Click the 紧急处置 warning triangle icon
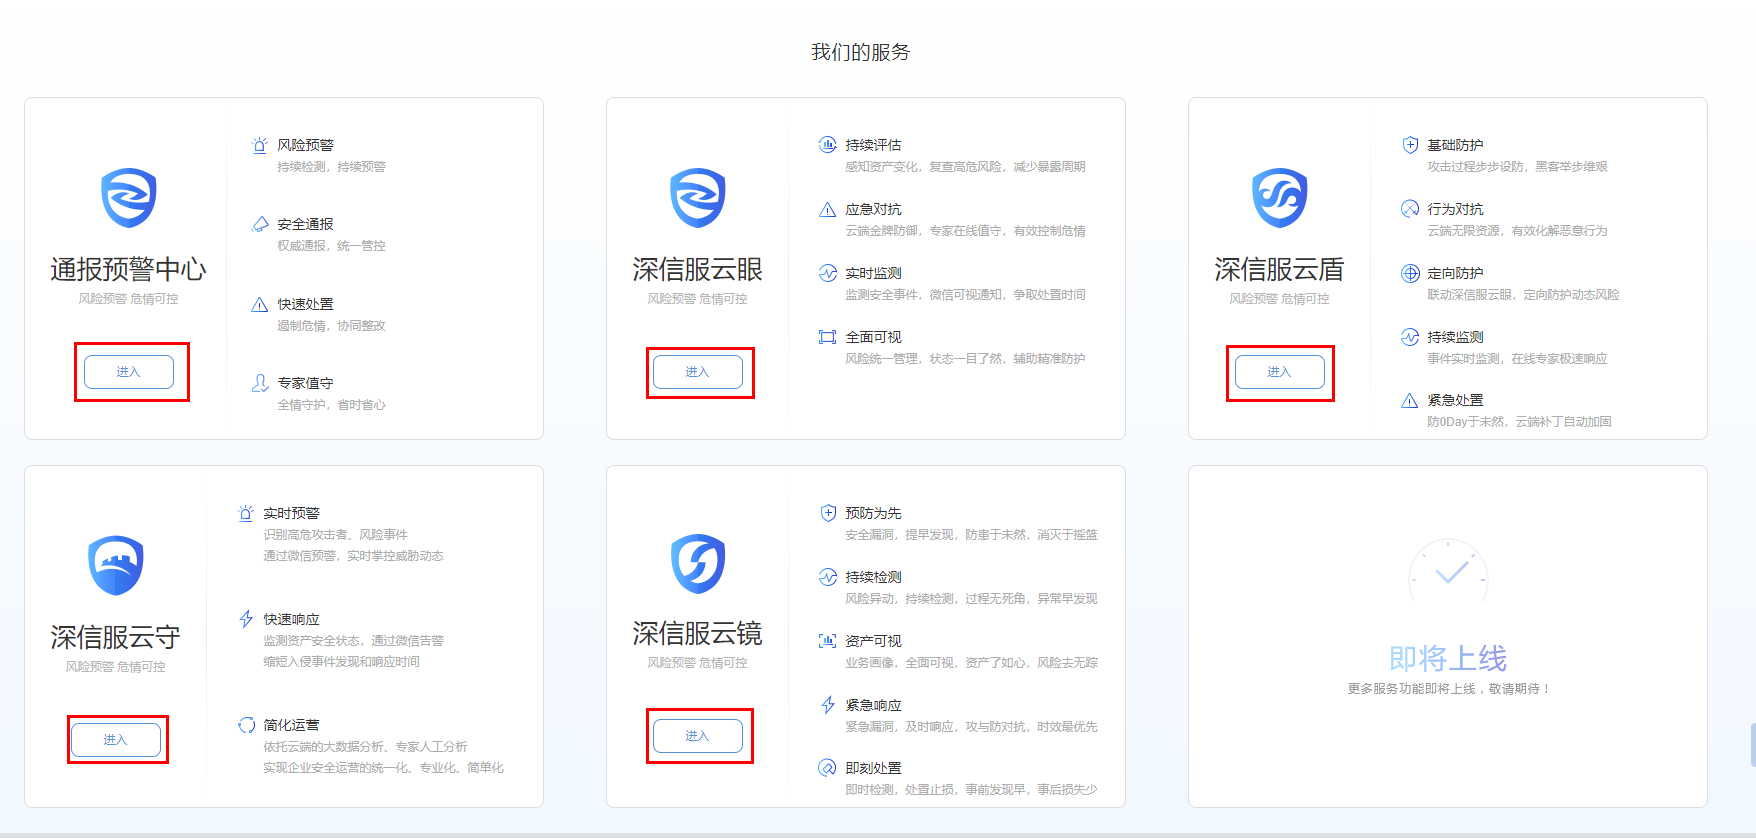The height and width of the screenshot is (838, 1756). pyautogui.click(x=1410, y=400)
